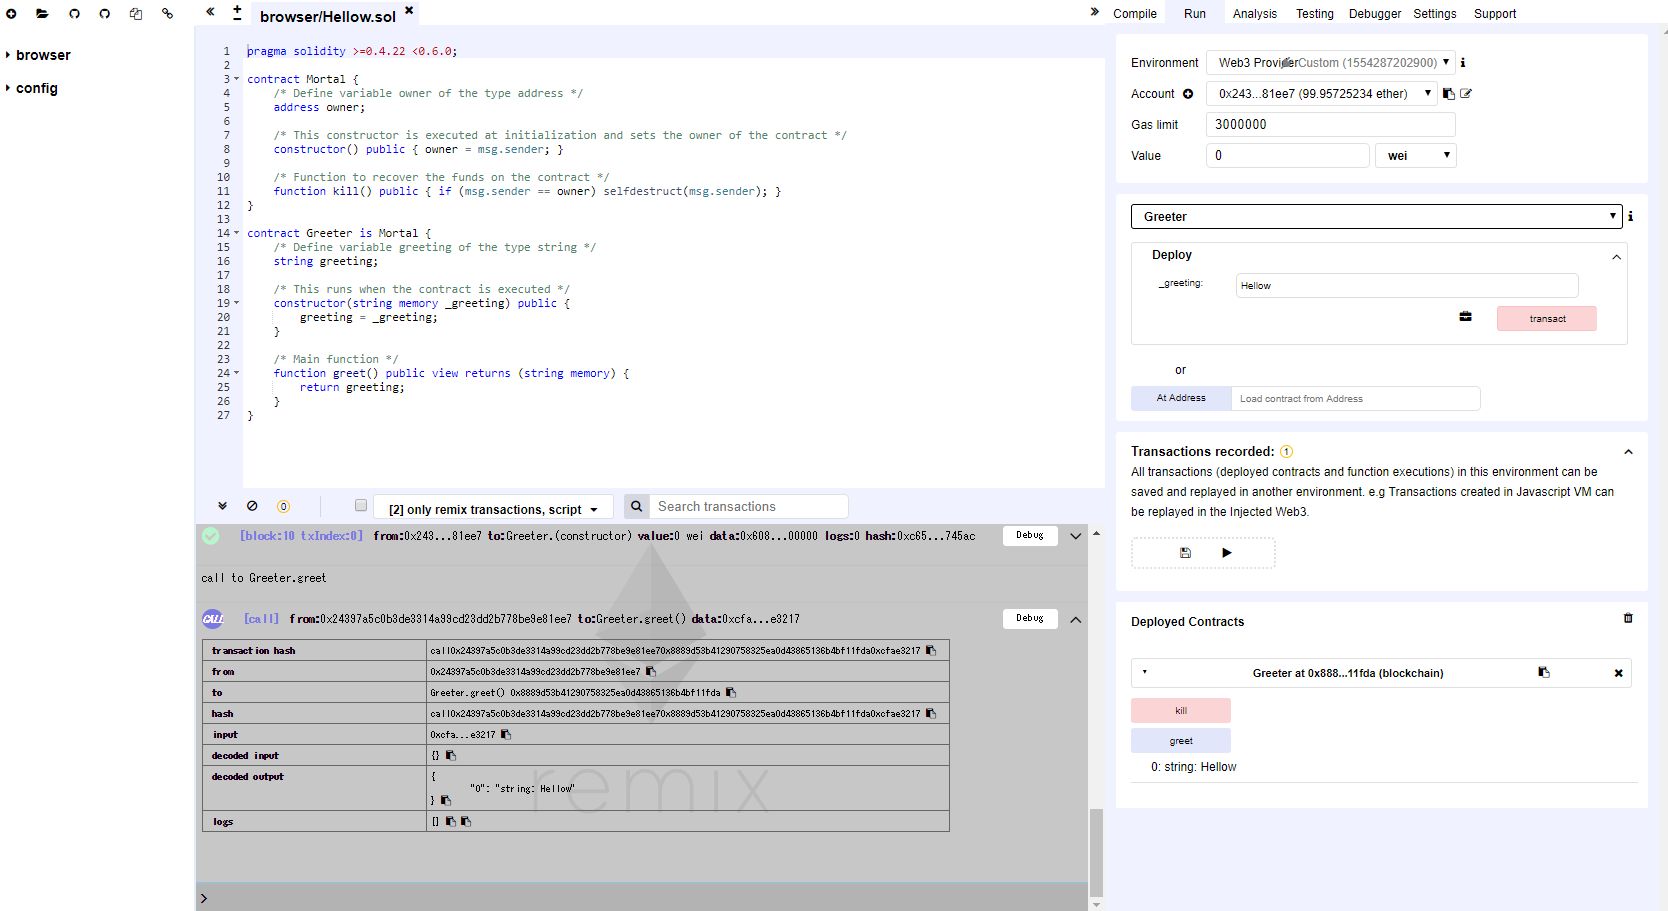Open the Environment Web3 Provider dropdown
Image resolution: width=1668 pixels, height=911 pixels.
pyautogui.click(x=1330, y=63)
